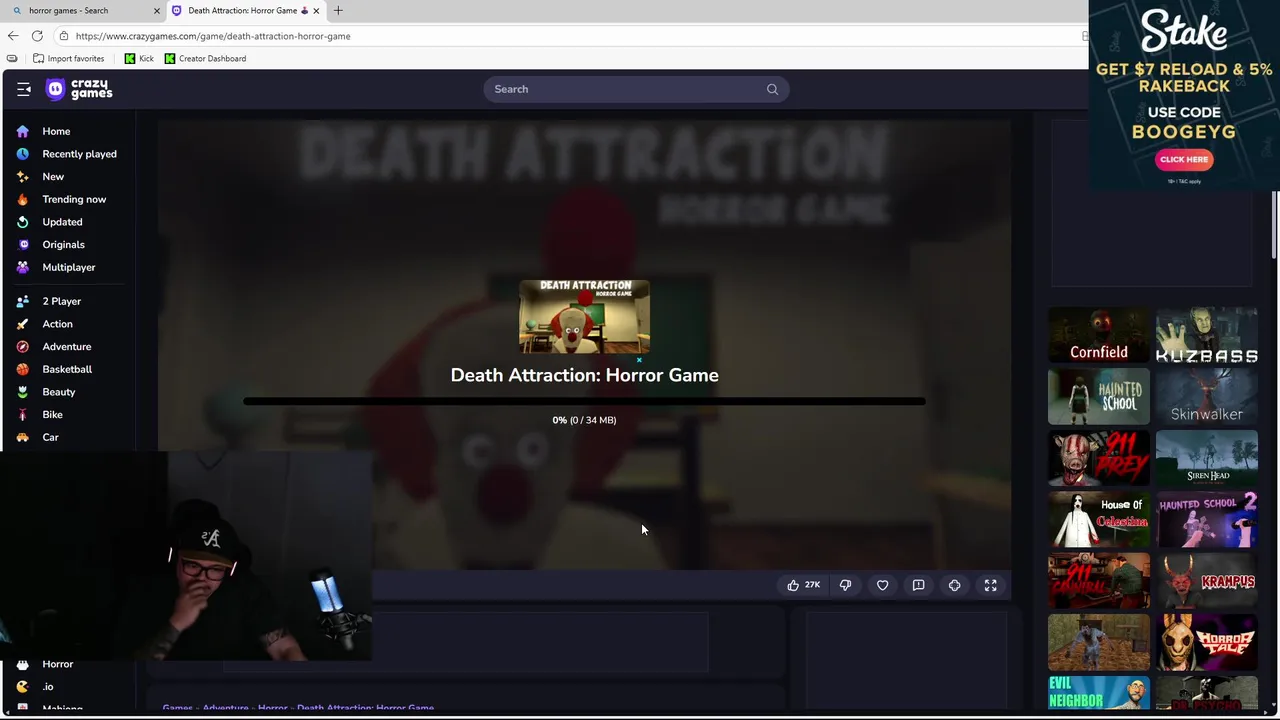Click the Multiplayer people icon

[x=22, y=267]
